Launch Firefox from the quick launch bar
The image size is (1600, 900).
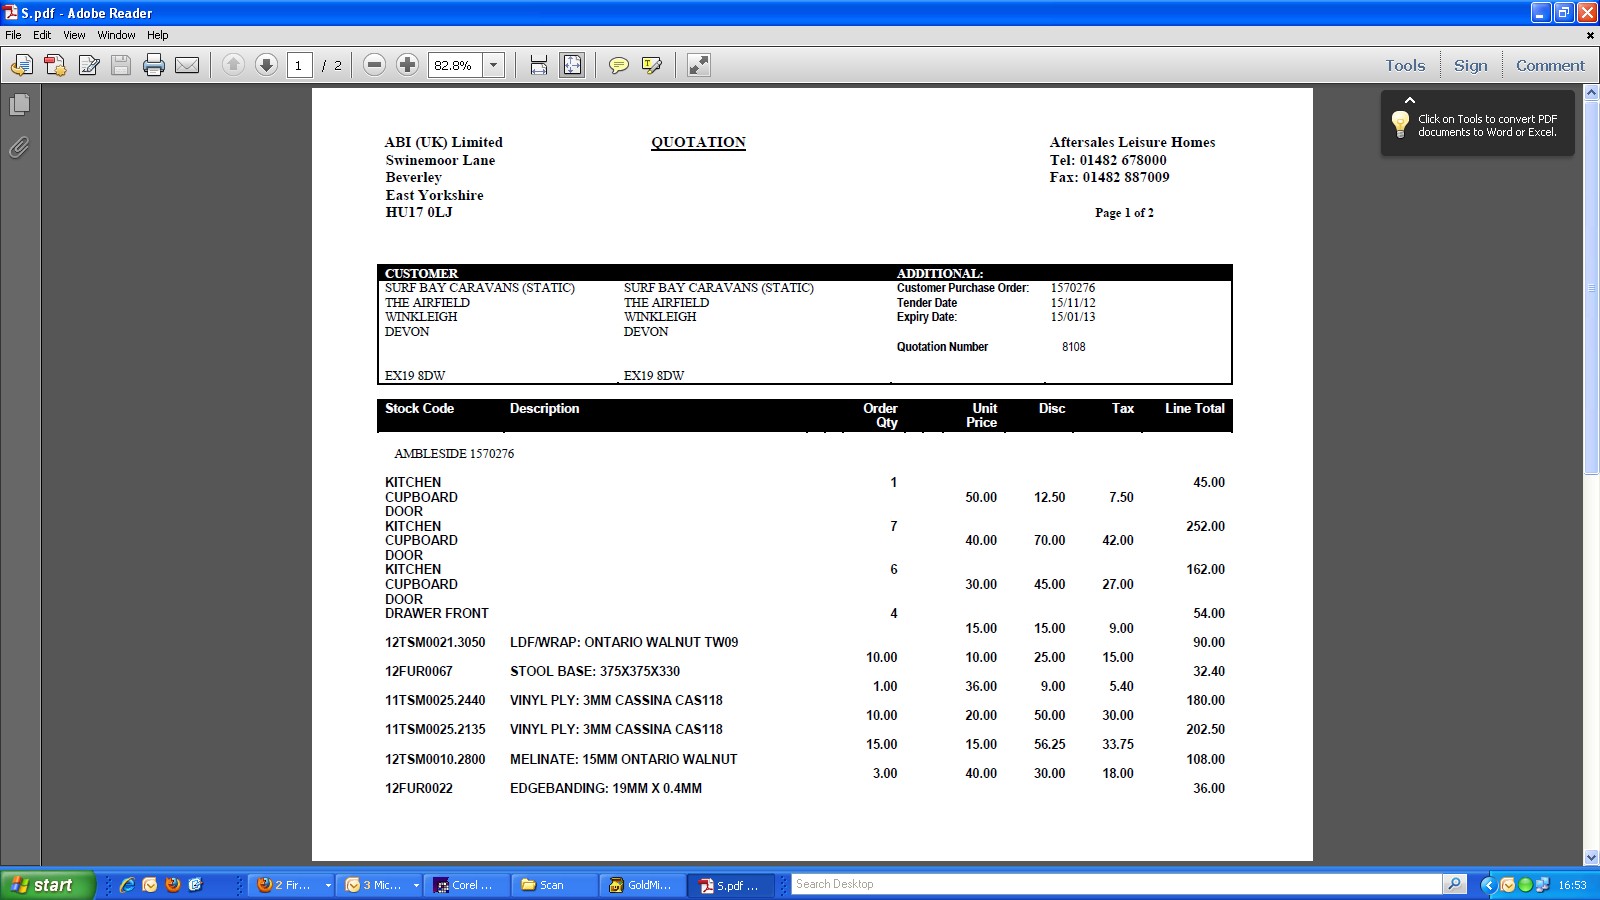point(173,885)
